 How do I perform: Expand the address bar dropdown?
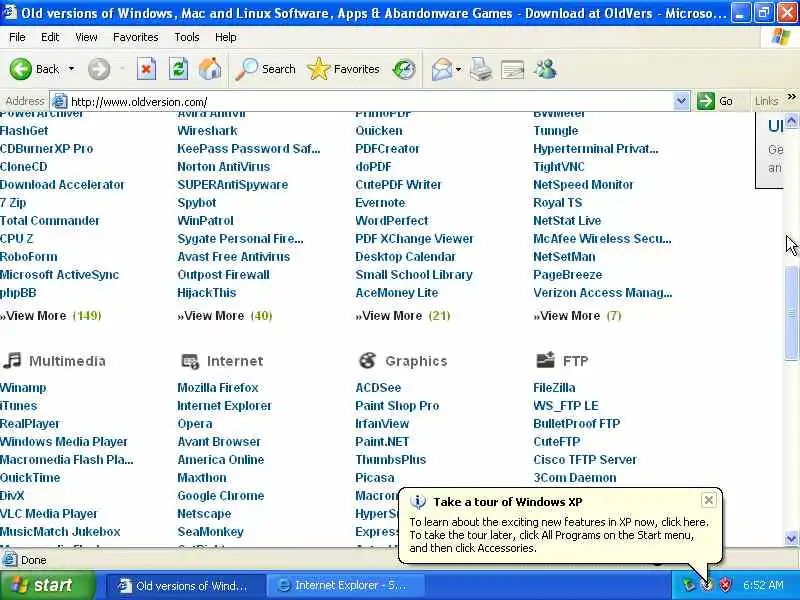click(x=681, y=101)
